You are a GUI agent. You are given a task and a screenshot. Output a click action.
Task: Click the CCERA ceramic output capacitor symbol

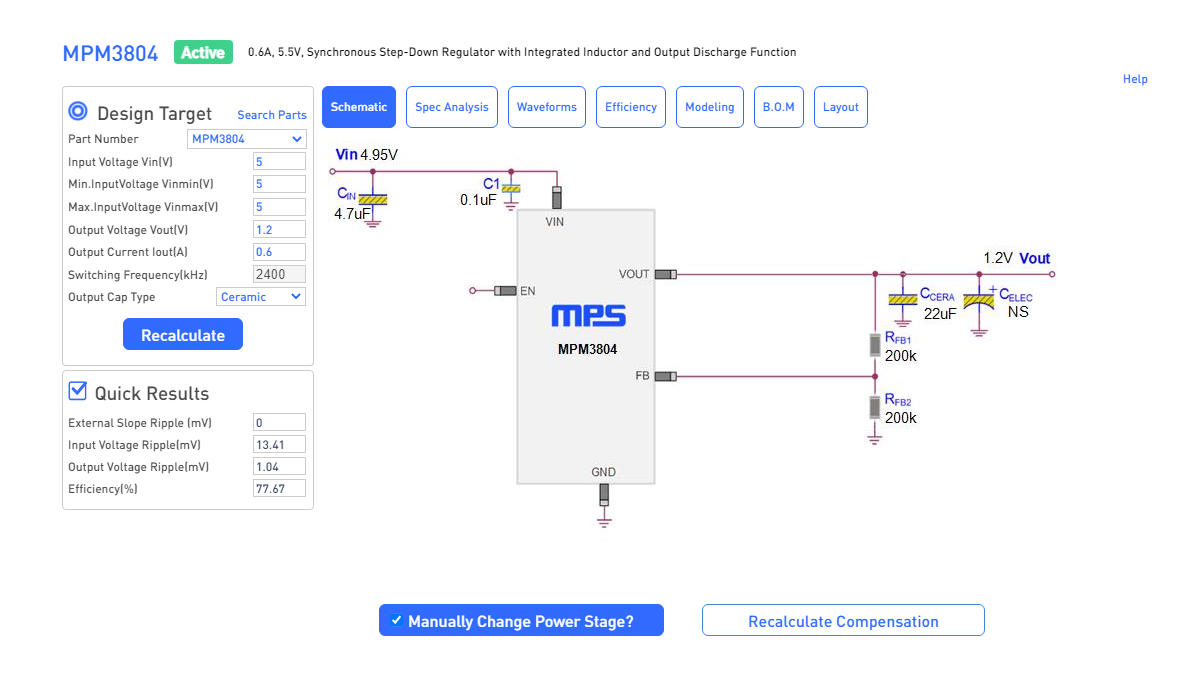pyautogui.click(x=903, y=299)
